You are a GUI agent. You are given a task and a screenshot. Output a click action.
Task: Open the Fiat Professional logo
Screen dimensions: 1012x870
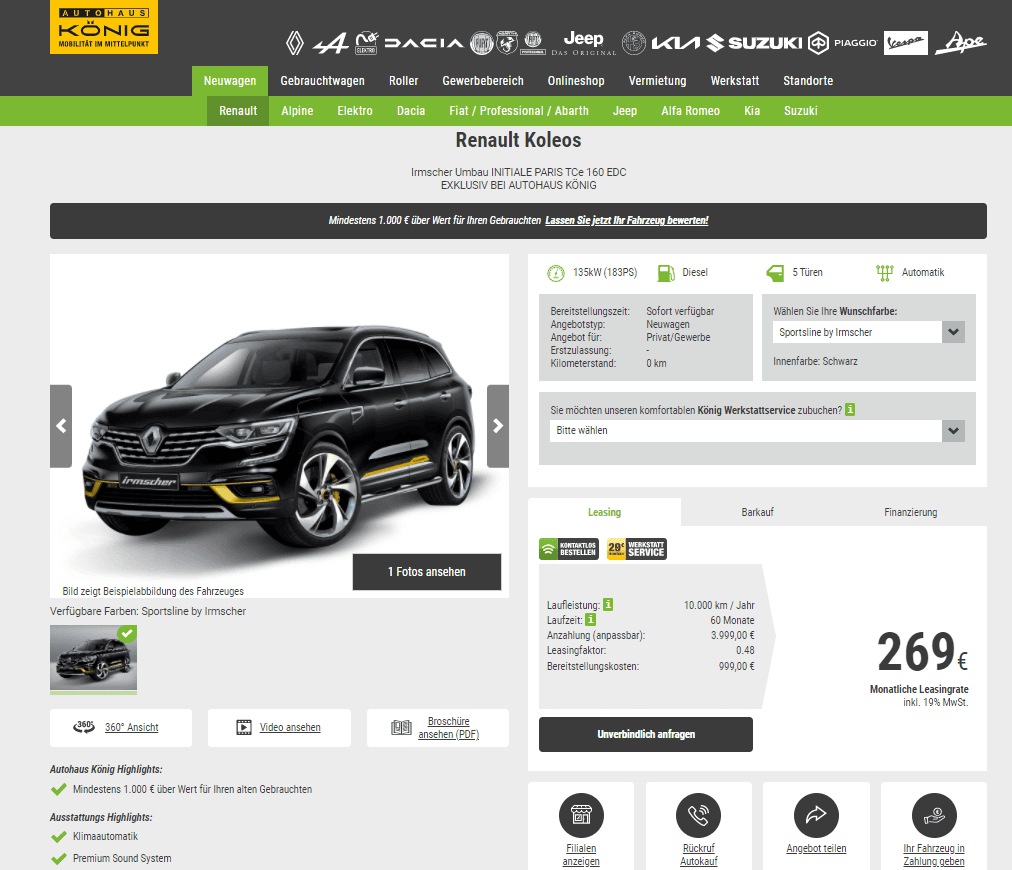[532, 43]
